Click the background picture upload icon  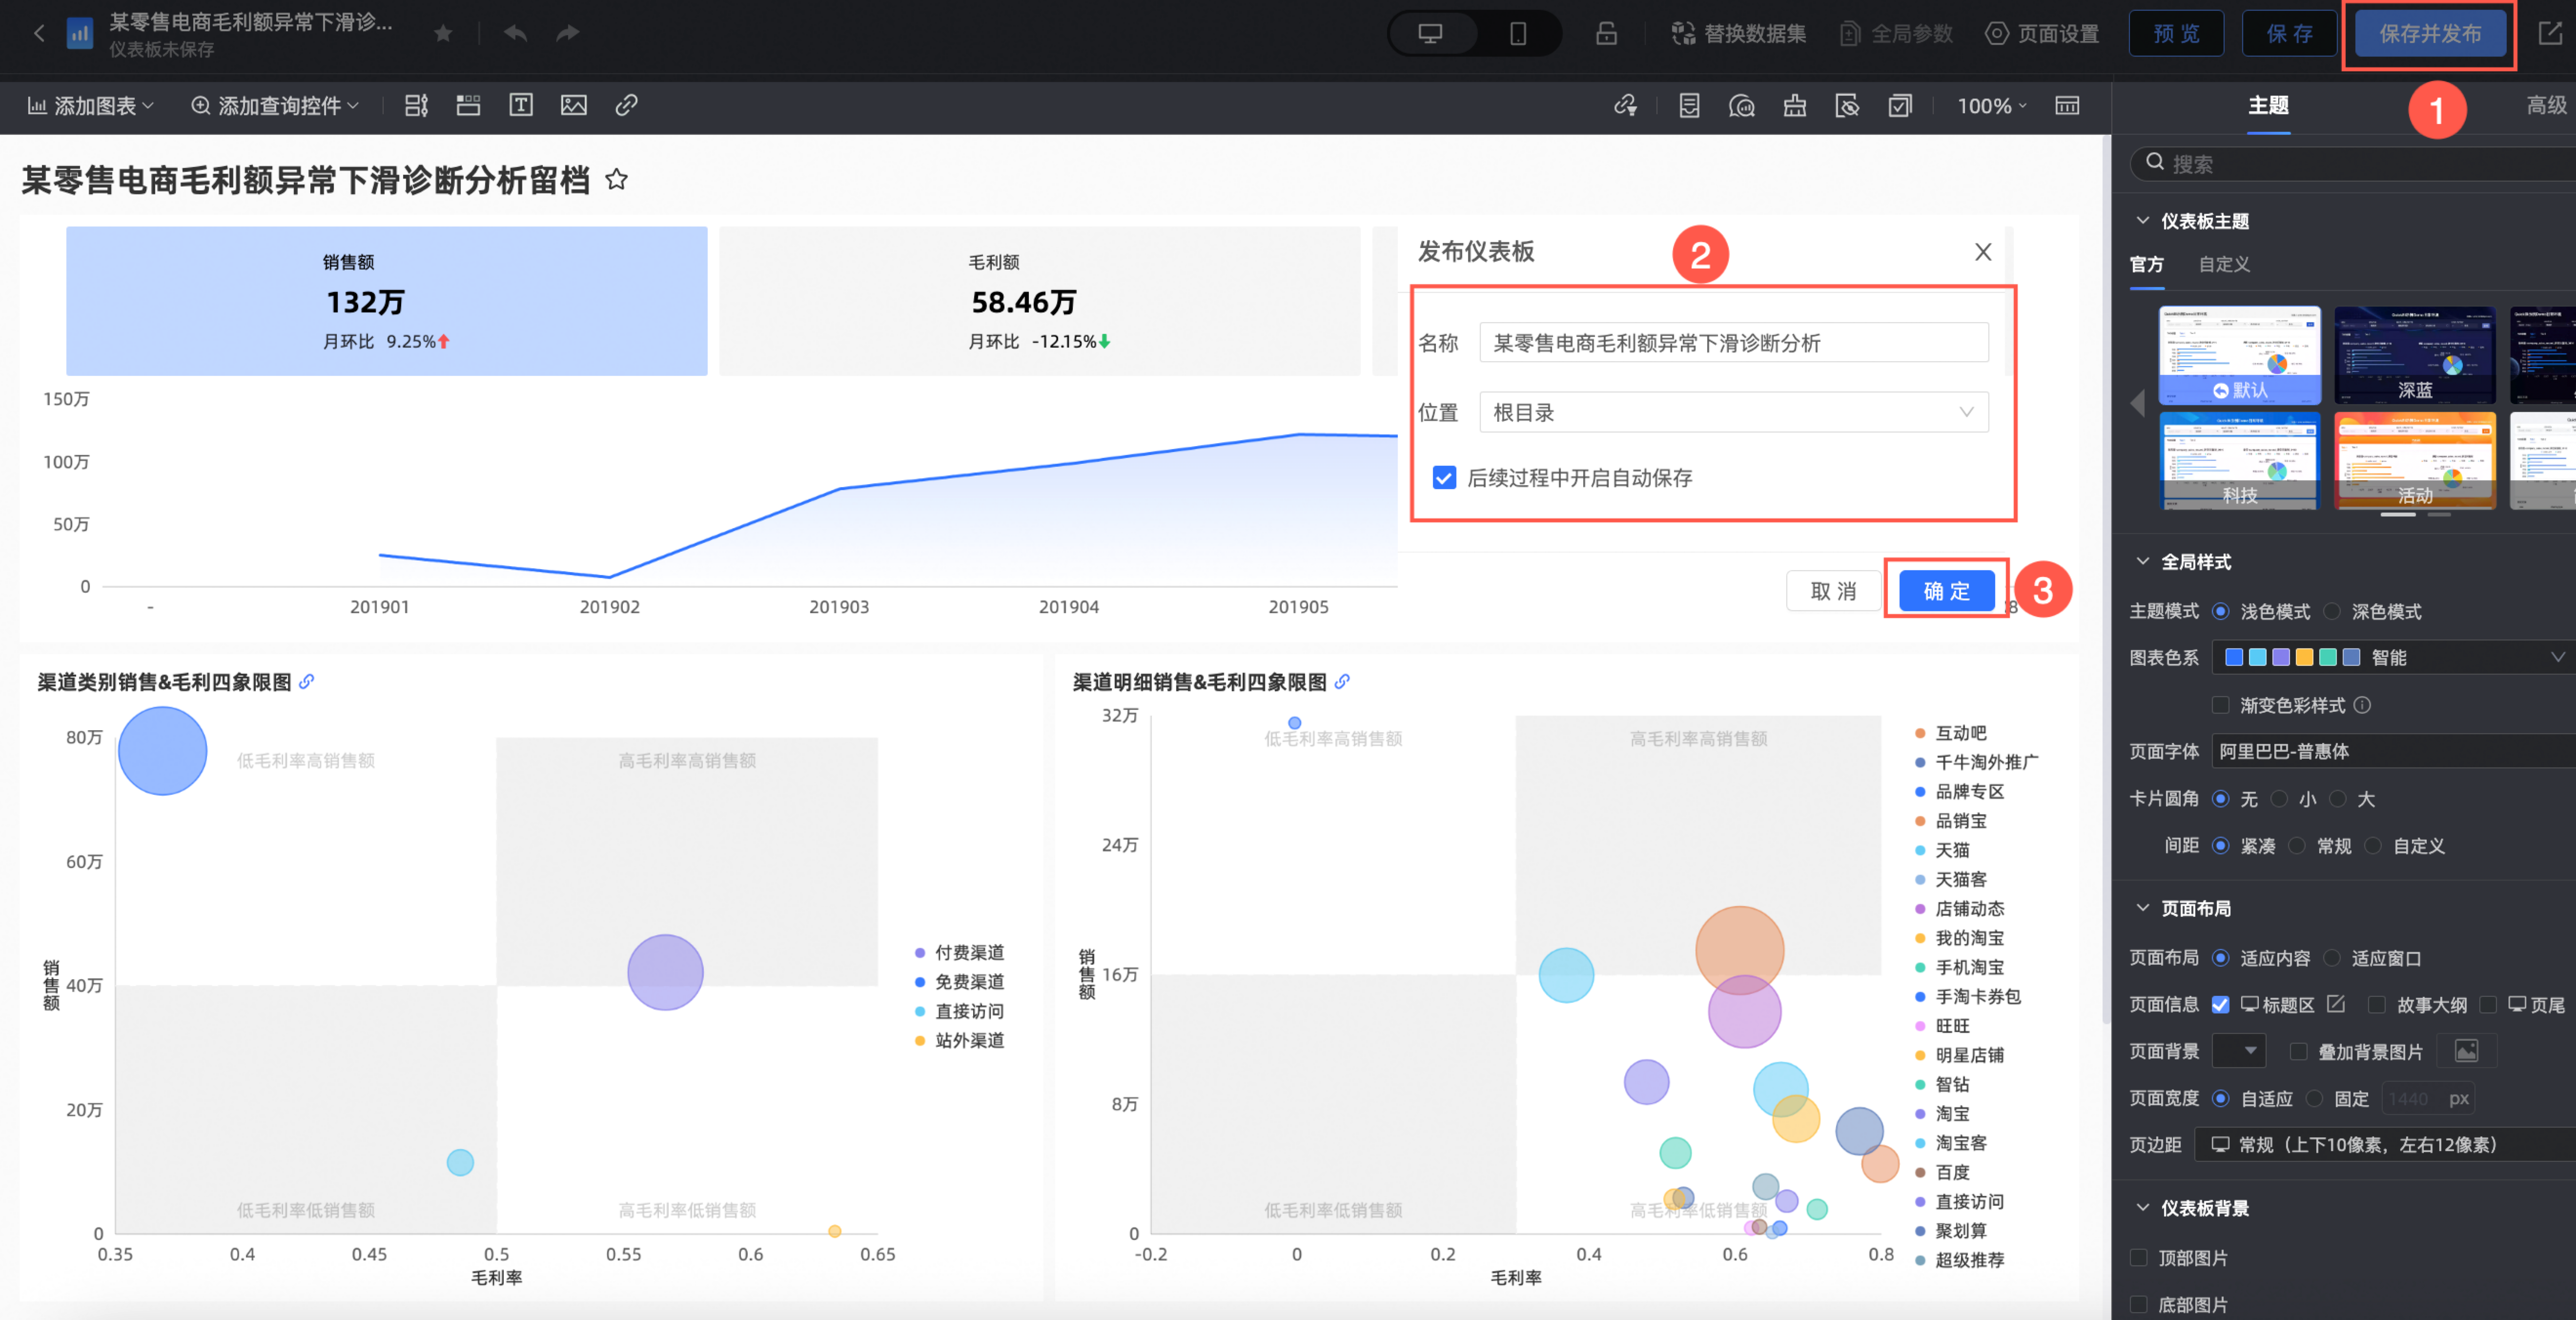click(2467, 1051)
